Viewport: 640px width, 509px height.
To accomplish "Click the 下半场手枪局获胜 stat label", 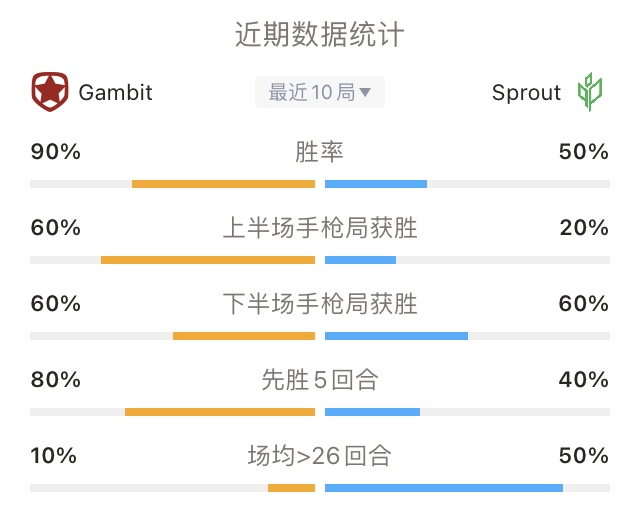I will 320,304.
